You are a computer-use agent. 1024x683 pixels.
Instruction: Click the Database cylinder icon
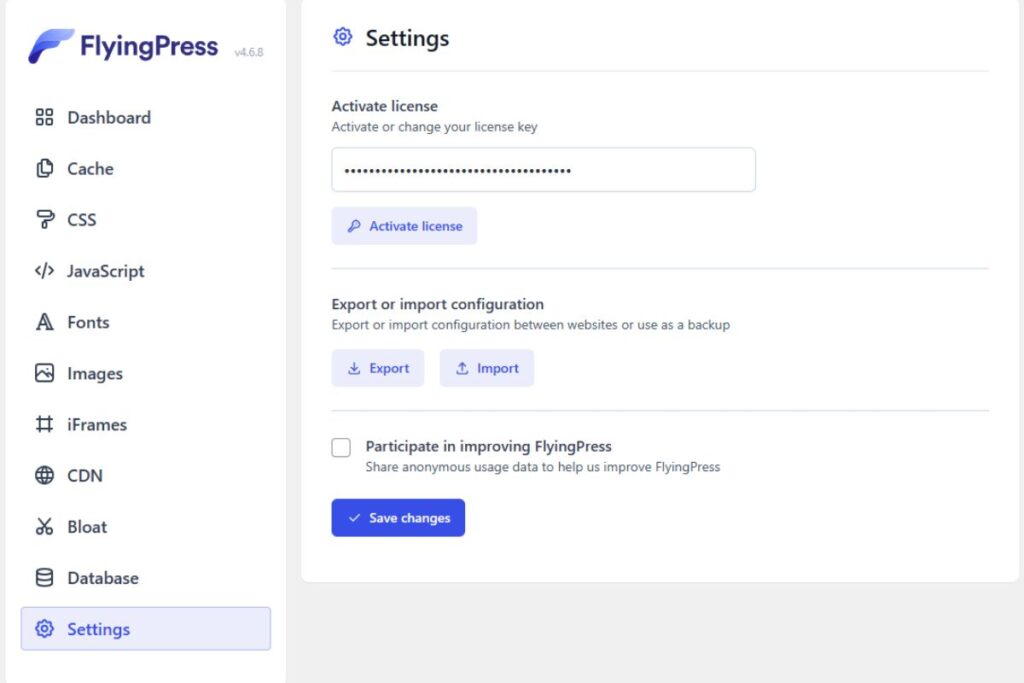(x=44, y=578)
